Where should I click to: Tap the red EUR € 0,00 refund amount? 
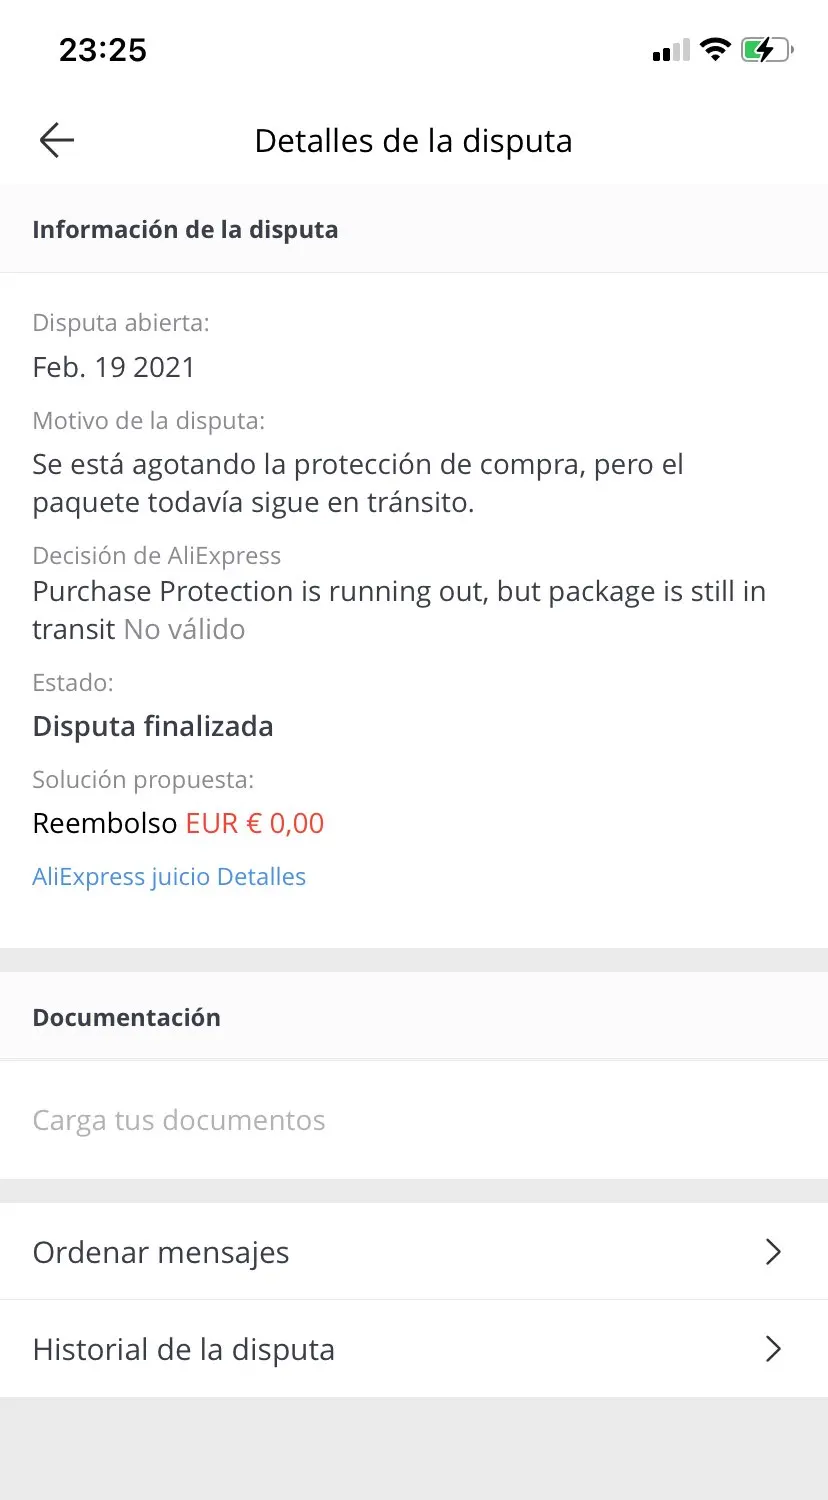pyautogui.click(x=255, y=823)
